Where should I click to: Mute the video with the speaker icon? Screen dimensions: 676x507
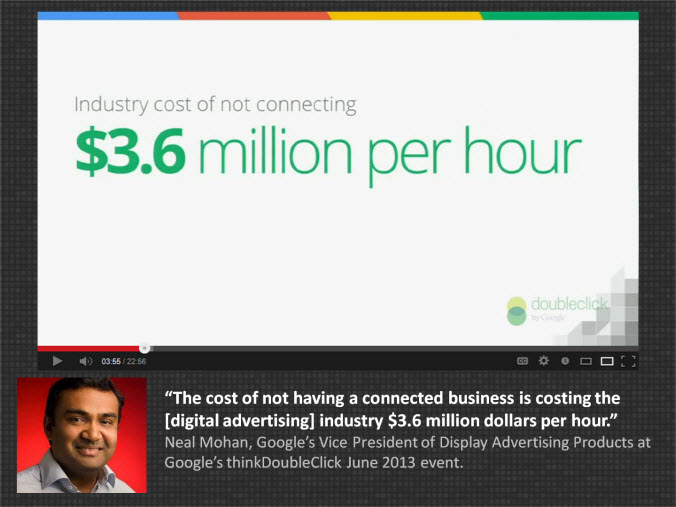85,361
